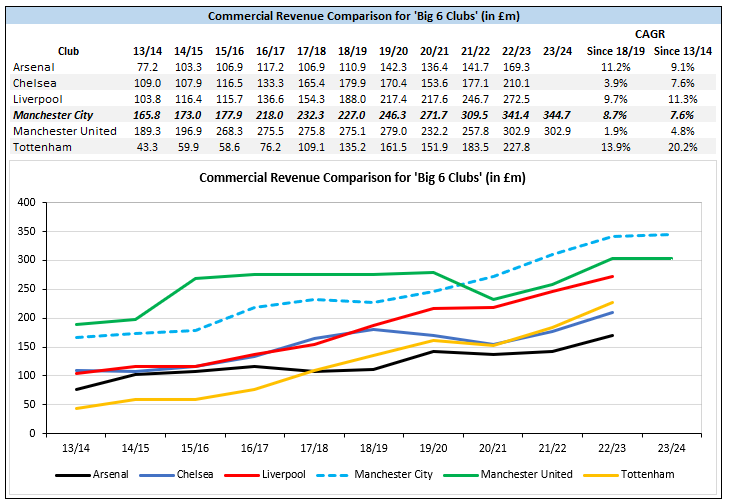The image size is (730, 501).
Task: Click the 23/24 column header in the table
Action: tap(557, 51)
